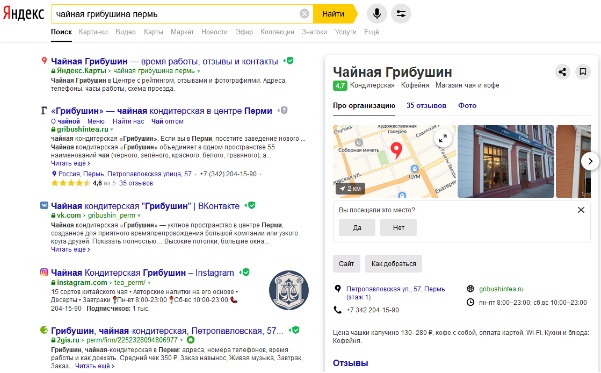Expand the Яндекс.Карты result URL dropdown arrow
The width and height of the screenshot is (601, 373).
pos(199,71)
